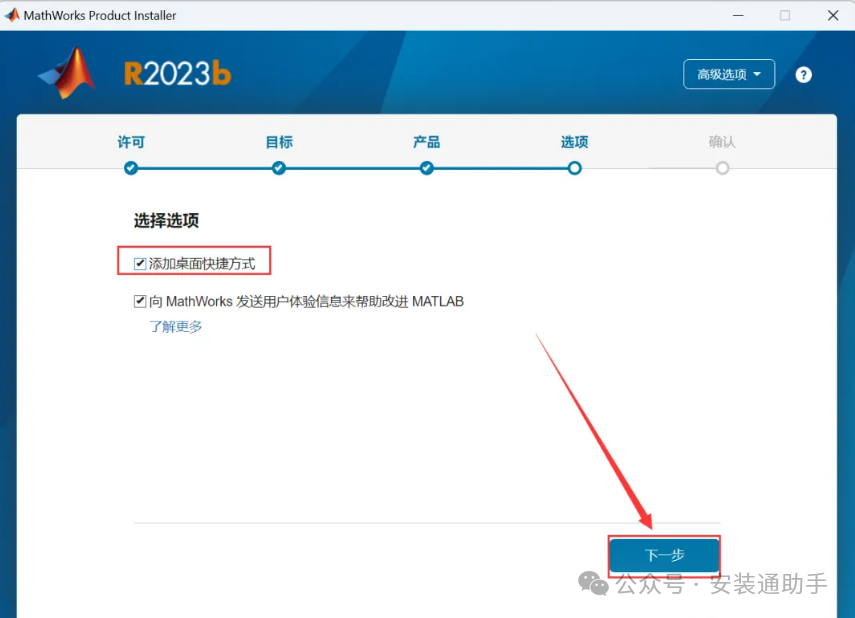Image resolution: width=855 pixels, height=618 pixels.
Task: Click the MathWorks icon in the title bar
Action: pos(12,15)
